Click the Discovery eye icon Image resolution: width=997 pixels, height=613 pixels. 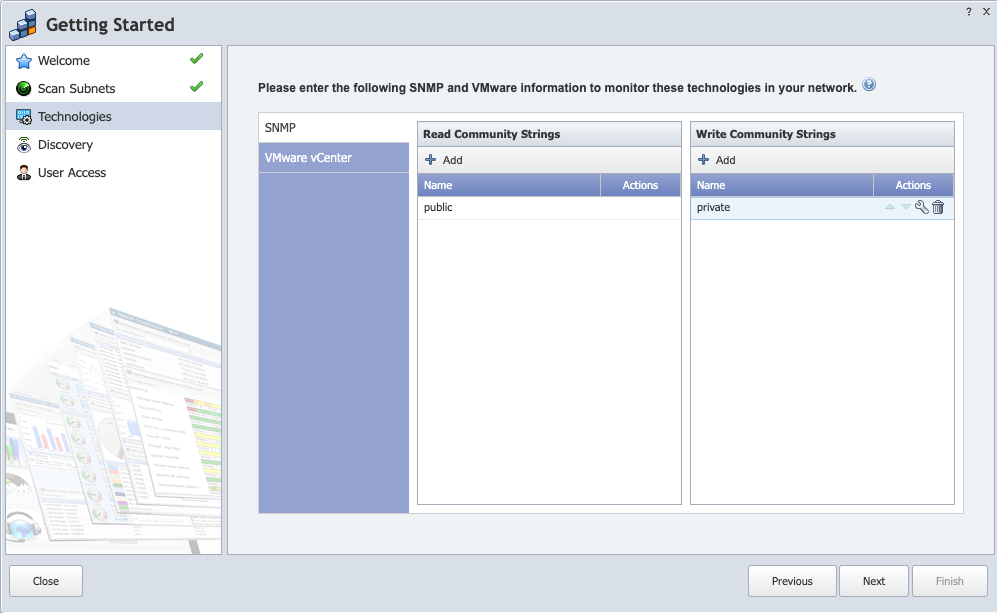click(x=24, y=145)
